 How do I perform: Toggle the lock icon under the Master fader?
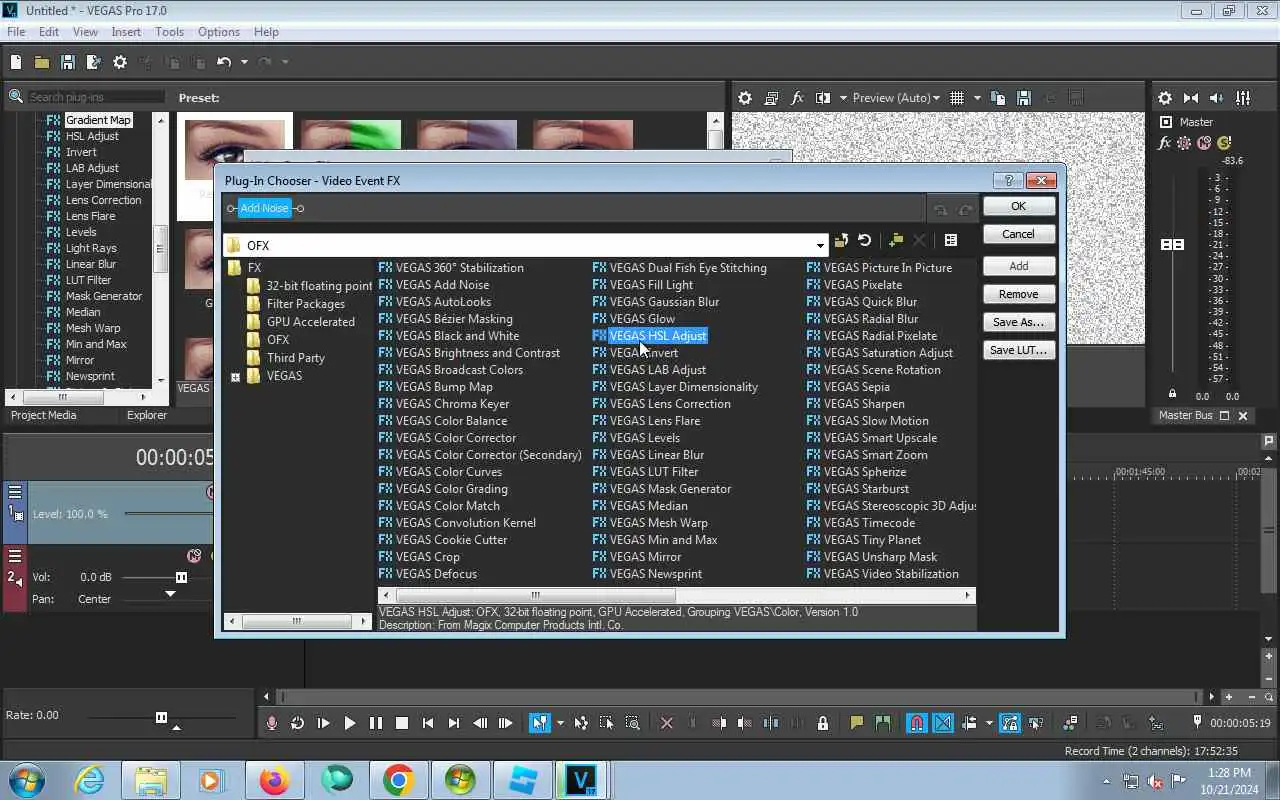1173,393
